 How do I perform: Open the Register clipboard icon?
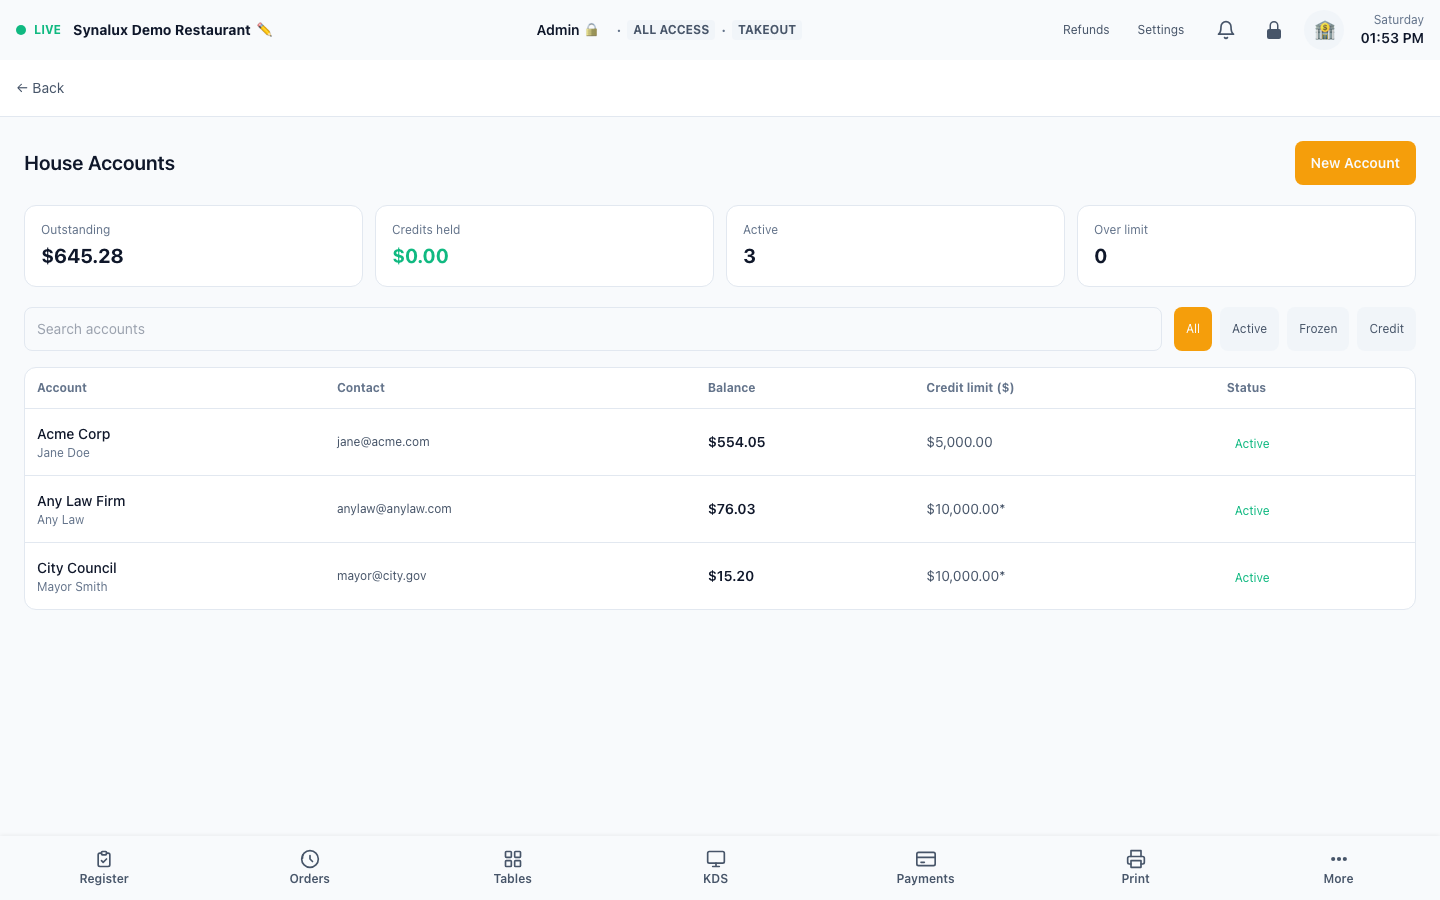click(104, 859)
